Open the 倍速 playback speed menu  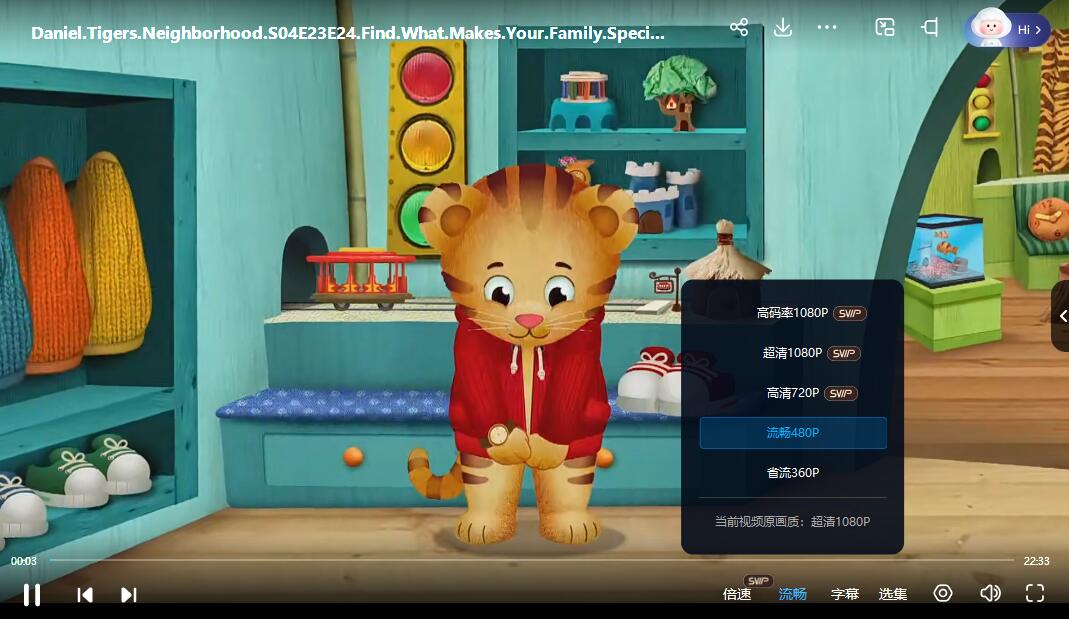(737, 594)
